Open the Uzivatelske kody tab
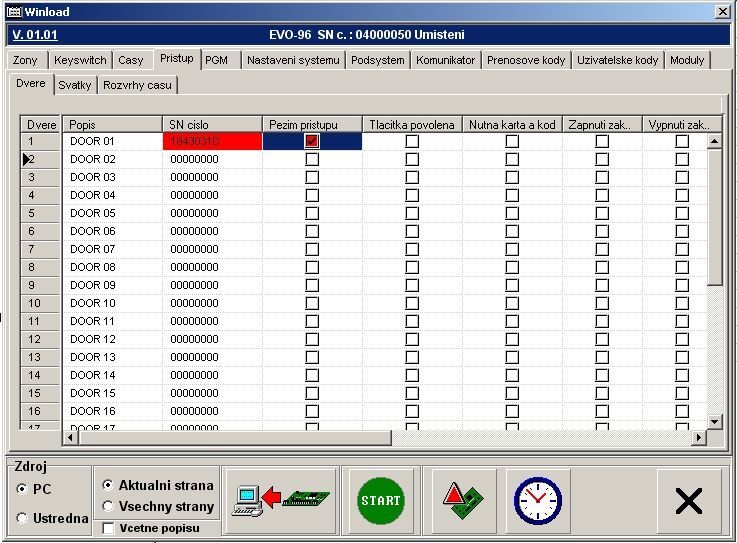The height and width of the screenshot is (543, 737). (x=620, y=60)
